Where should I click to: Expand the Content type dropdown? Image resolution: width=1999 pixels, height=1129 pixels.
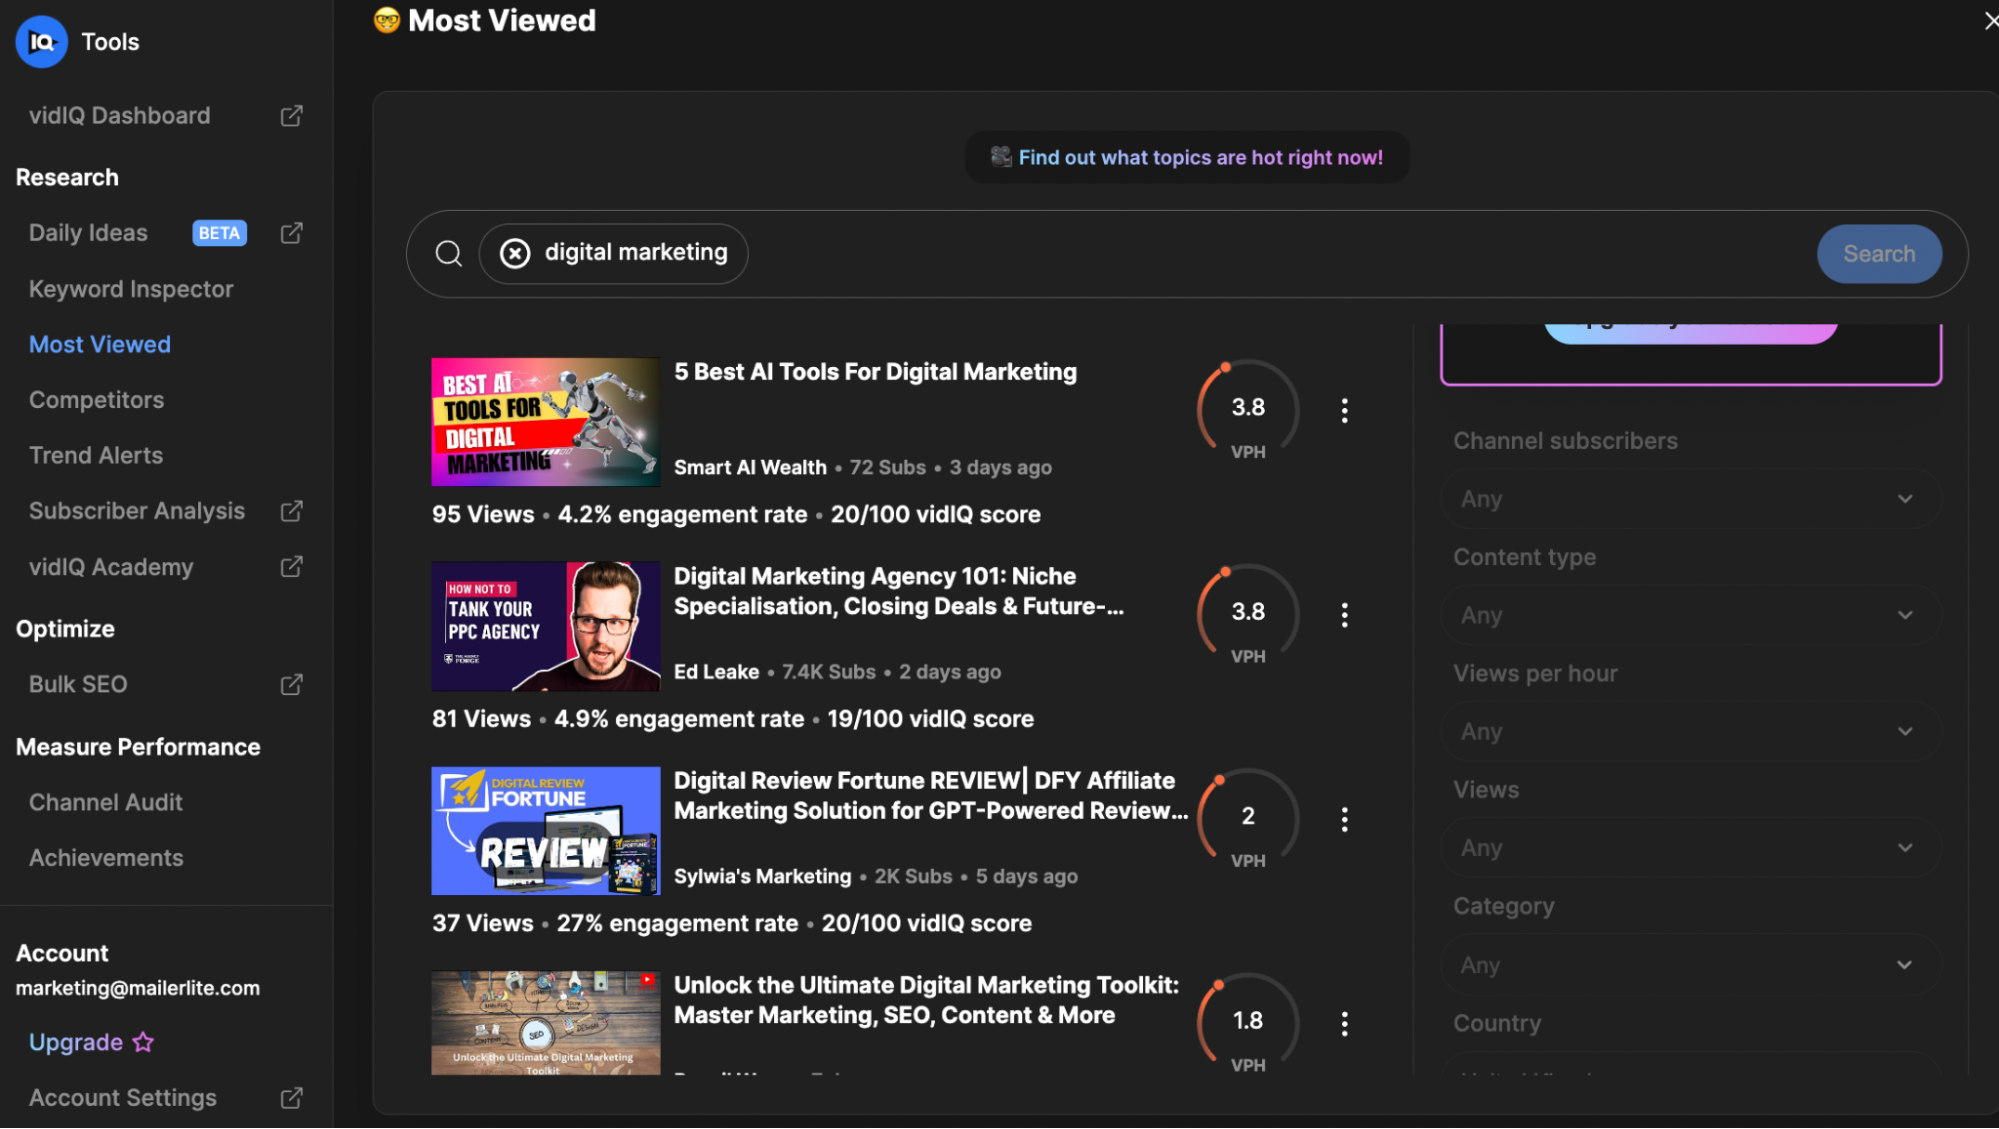(x=1690, y=615)
